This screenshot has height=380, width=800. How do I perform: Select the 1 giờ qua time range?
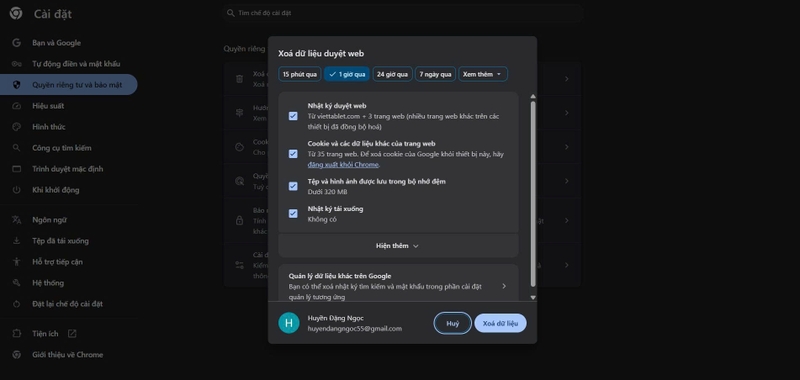[347, 74]
